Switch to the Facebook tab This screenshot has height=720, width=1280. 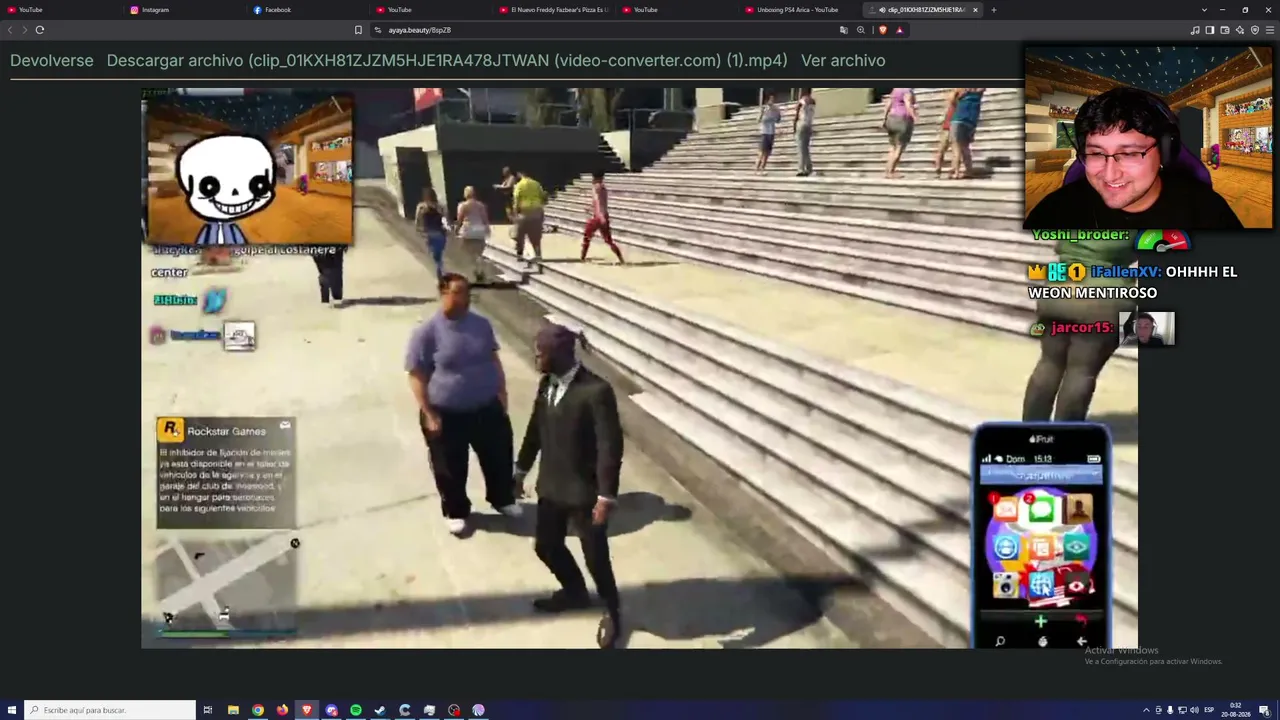[x=308, y=10]
